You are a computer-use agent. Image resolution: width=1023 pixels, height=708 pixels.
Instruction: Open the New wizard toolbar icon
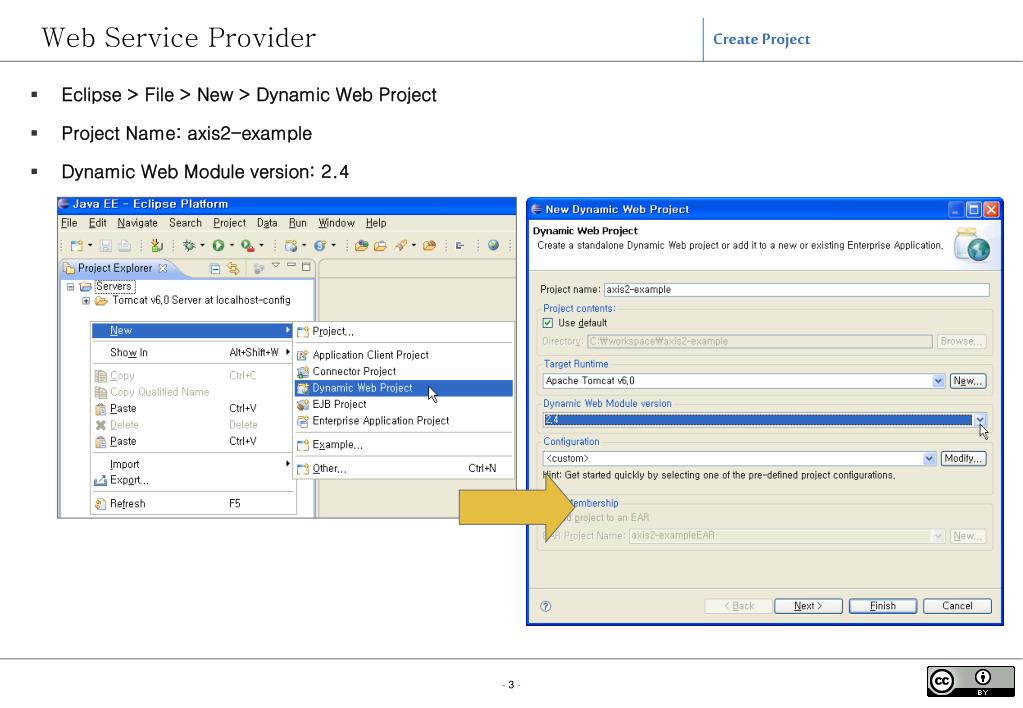[76, 246]
